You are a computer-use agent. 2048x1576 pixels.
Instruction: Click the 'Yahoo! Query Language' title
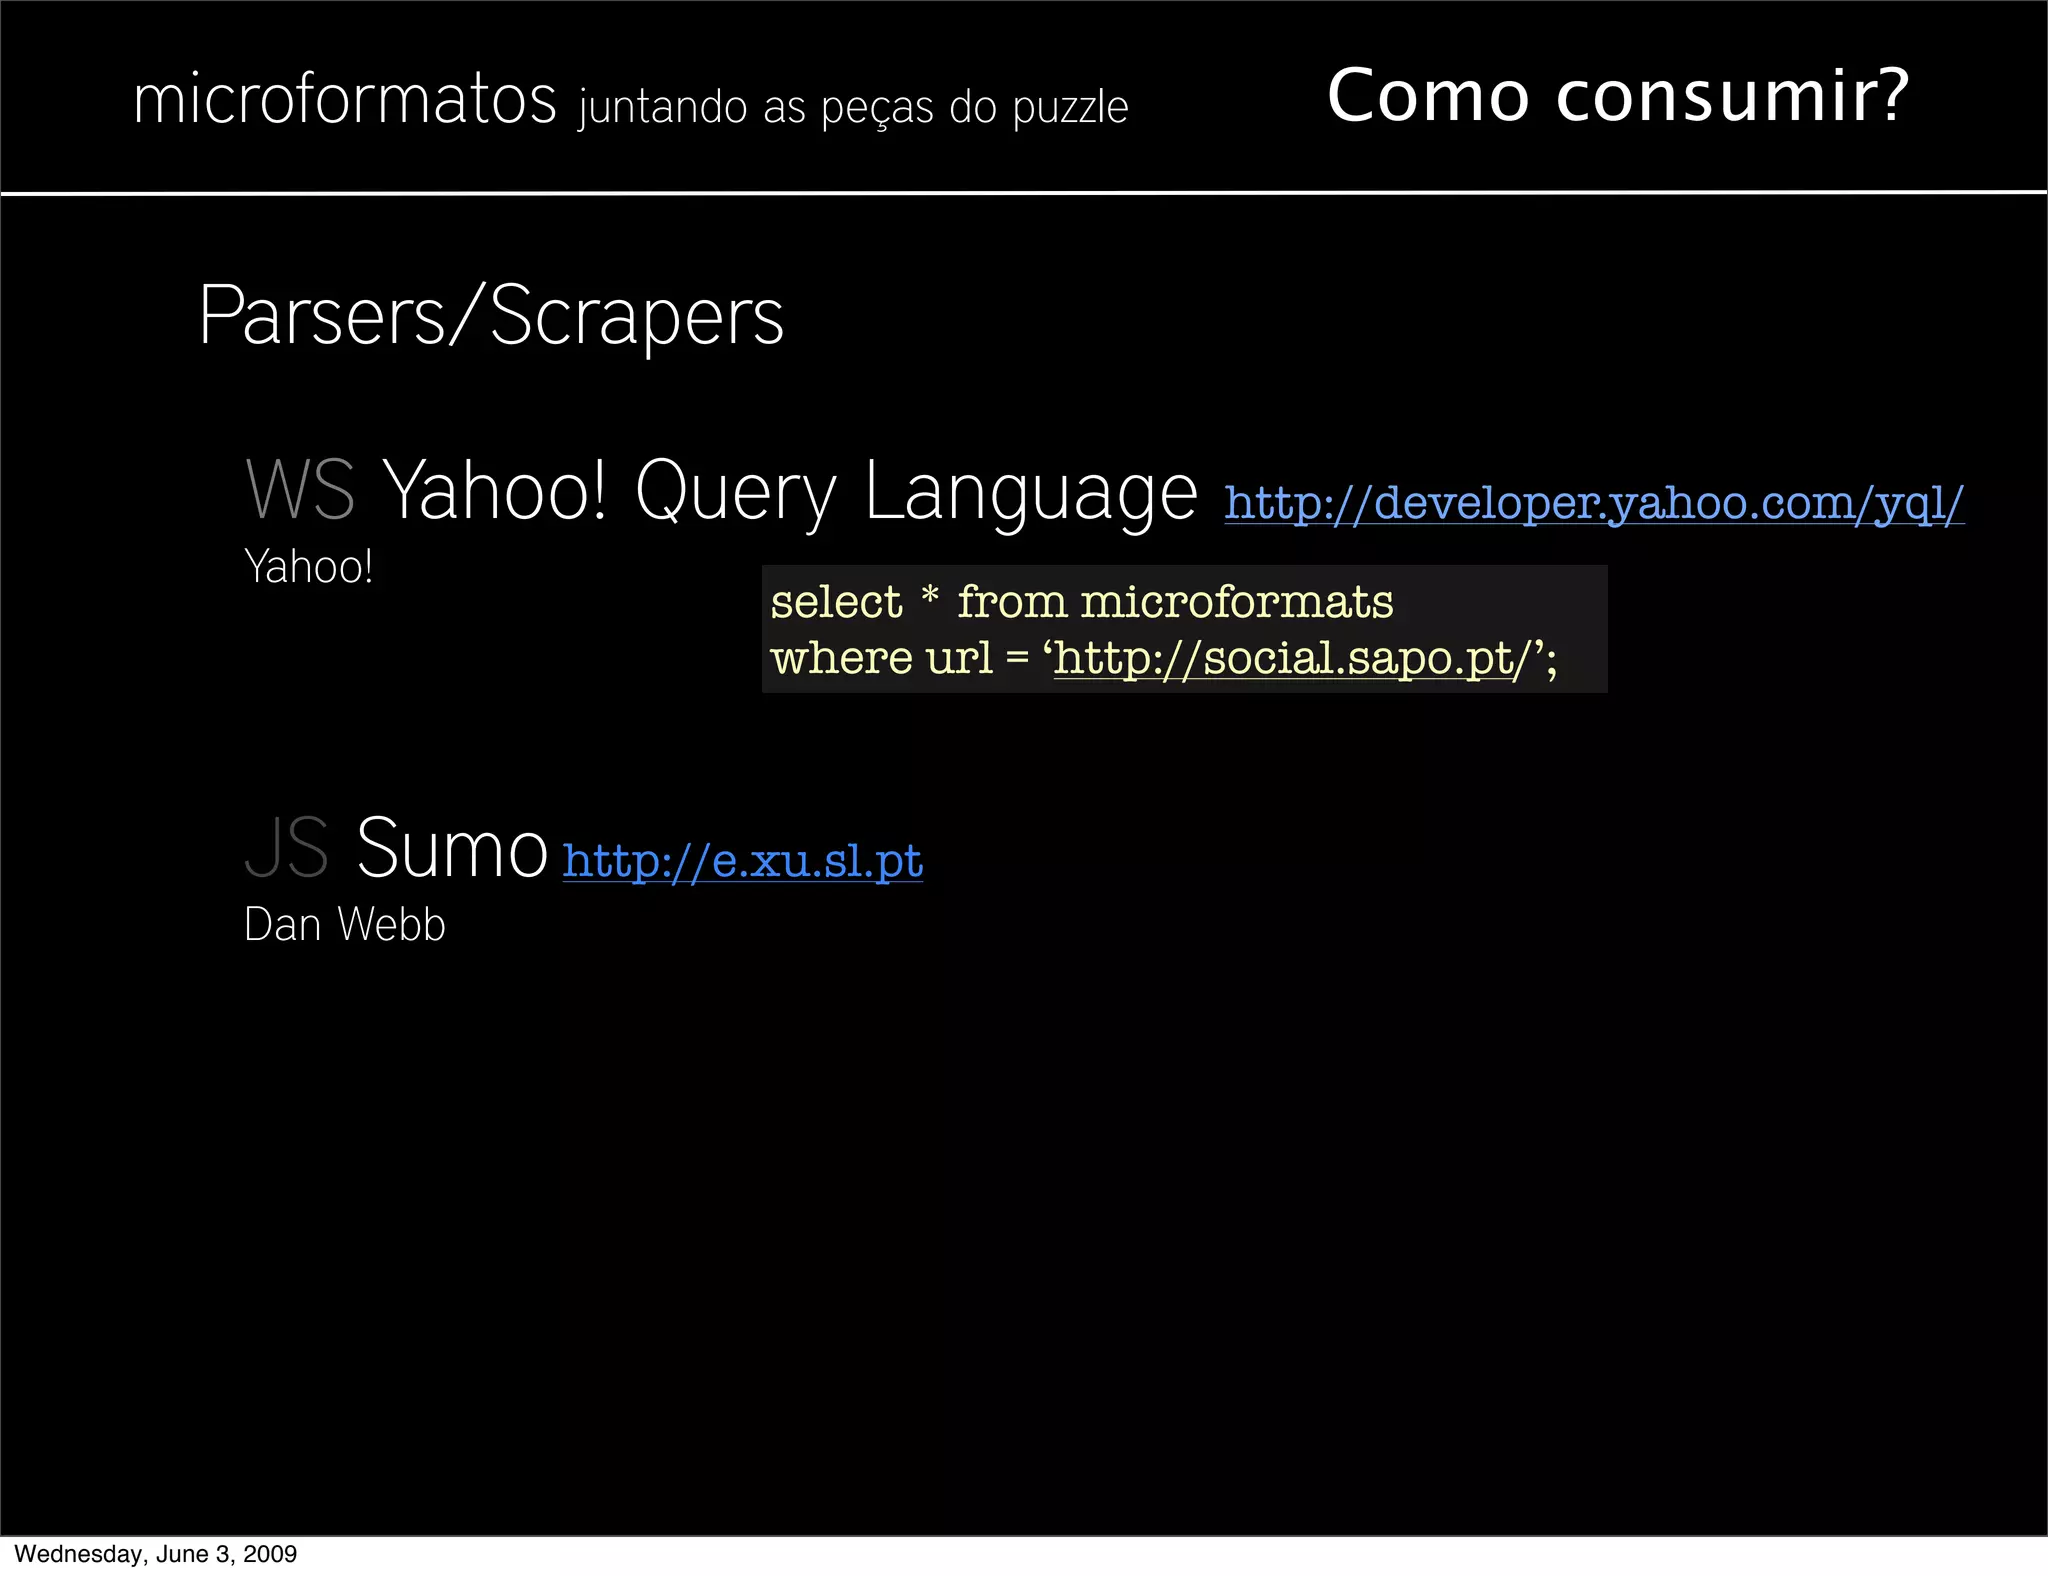790,492
